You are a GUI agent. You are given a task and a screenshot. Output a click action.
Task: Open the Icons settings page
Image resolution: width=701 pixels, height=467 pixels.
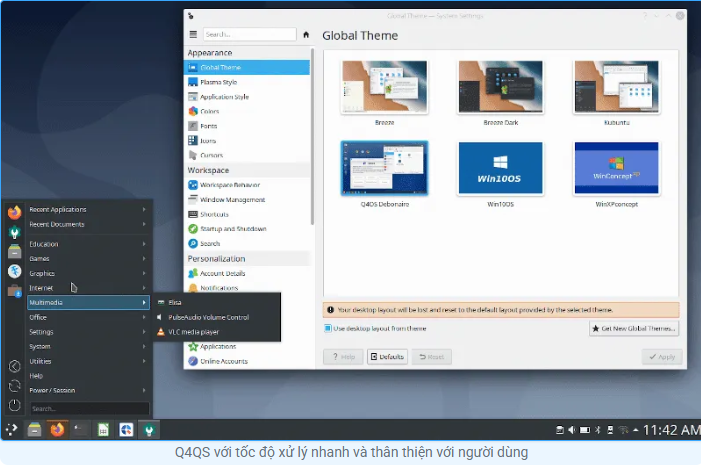pos(247,140)
